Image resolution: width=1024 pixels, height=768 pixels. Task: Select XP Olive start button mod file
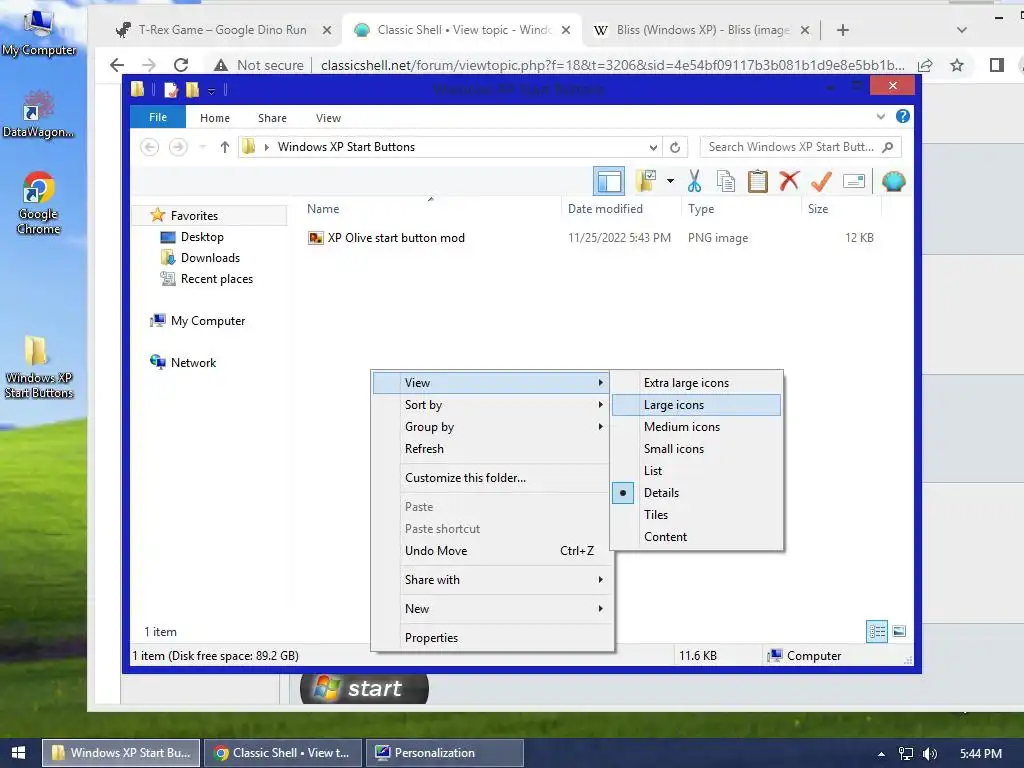396,238
